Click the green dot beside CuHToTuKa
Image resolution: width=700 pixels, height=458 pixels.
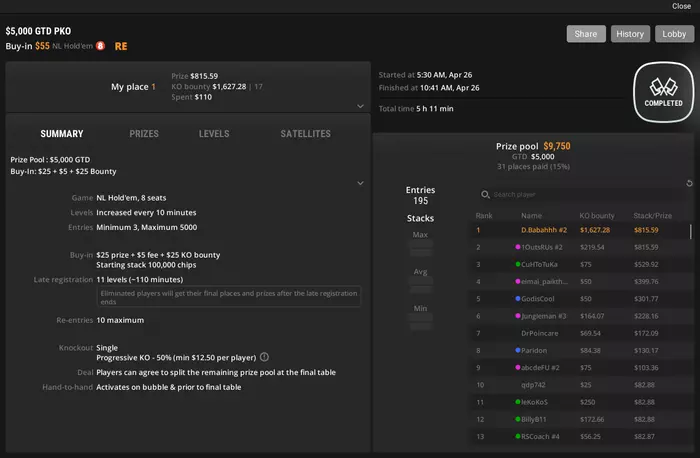coord(518,264)
